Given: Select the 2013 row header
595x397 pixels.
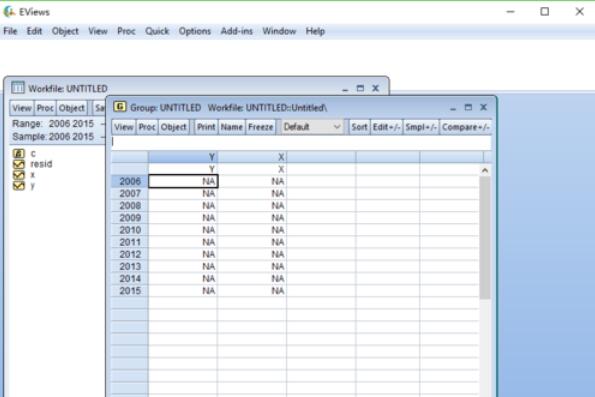Looking at the screenshot, I should click(x=130, y=266).
